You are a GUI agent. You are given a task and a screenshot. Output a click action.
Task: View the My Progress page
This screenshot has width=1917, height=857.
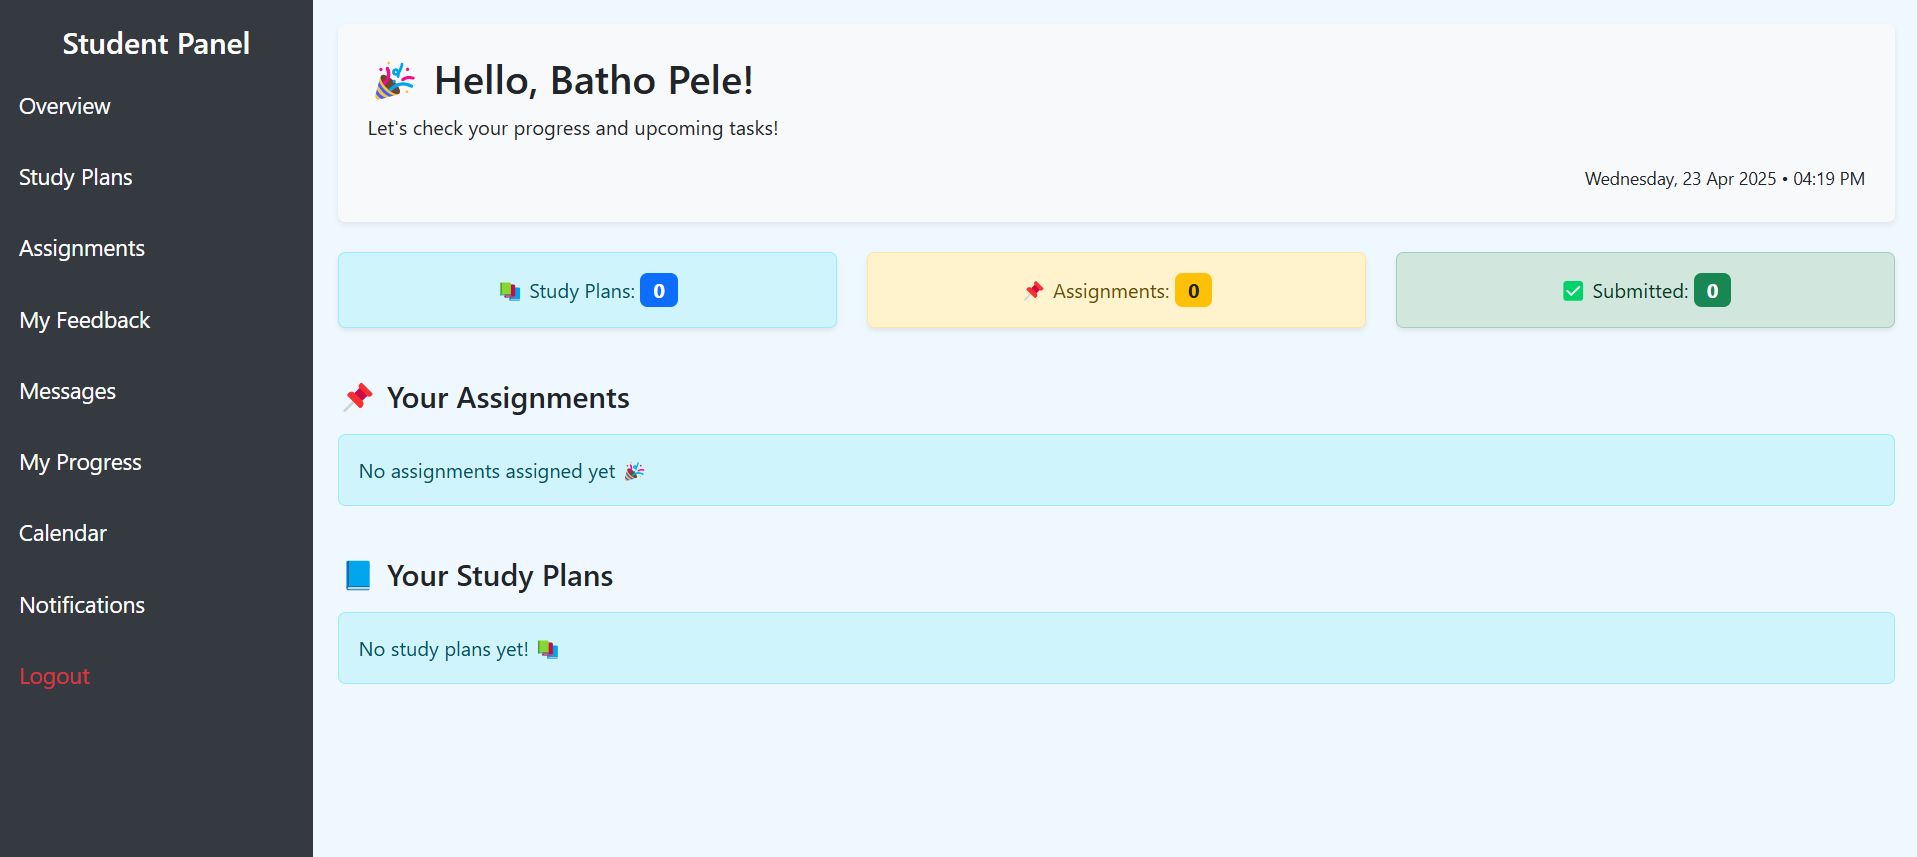[x=81, y=462]
